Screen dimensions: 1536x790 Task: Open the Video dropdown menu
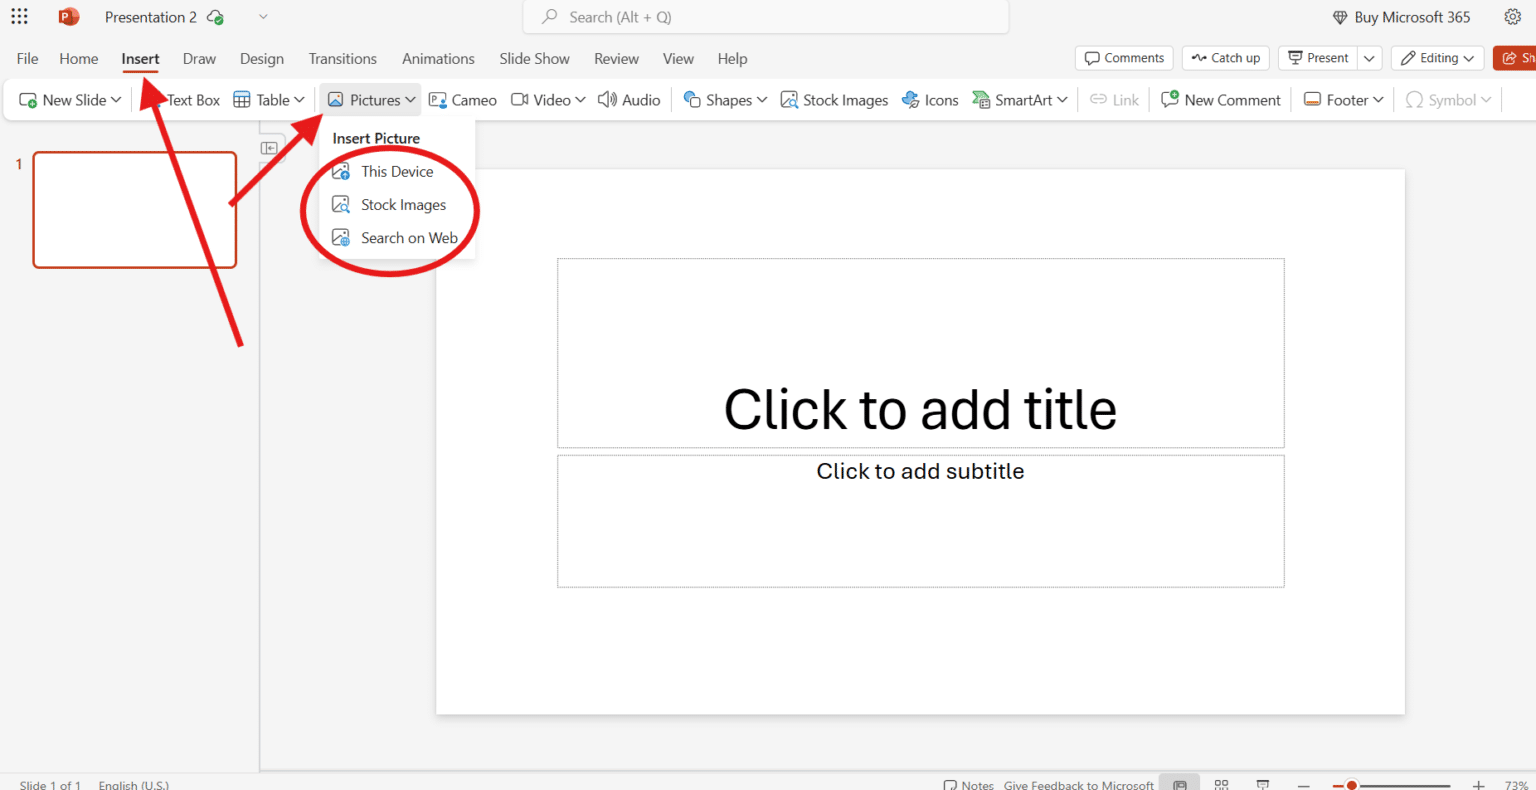[x=548, y=99]
